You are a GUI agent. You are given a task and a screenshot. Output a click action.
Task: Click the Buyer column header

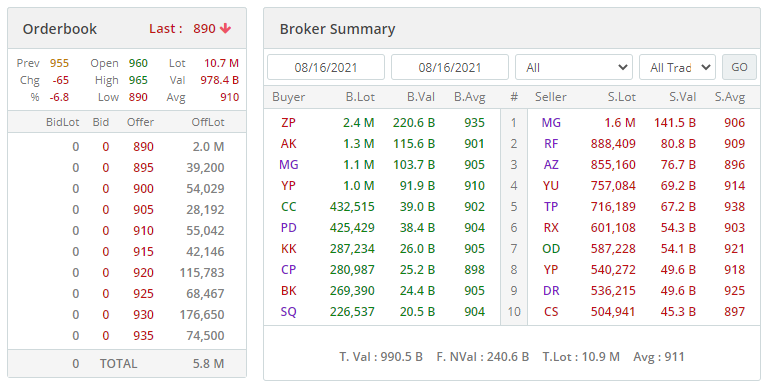point(289,97)
